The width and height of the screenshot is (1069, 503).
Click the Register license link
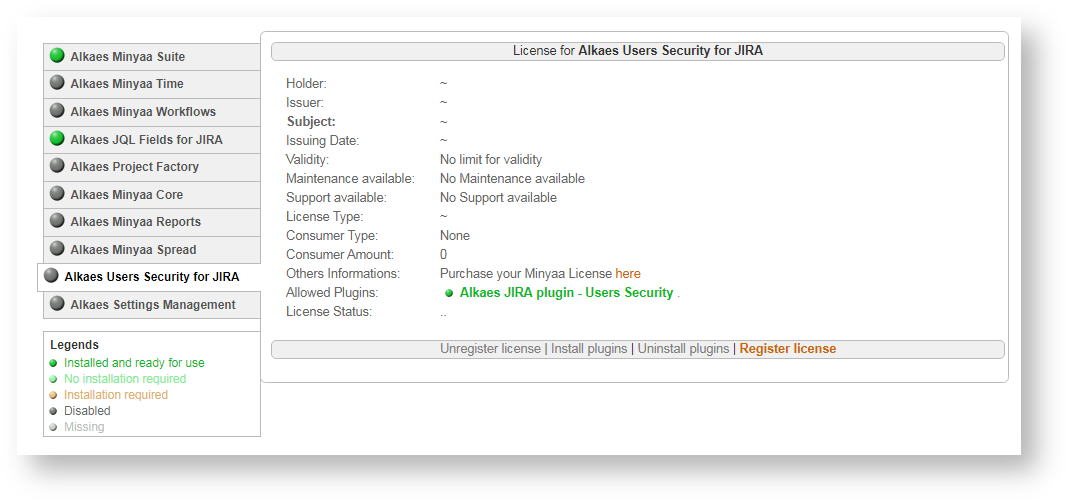pyautogui.click(x=787, y=349)
